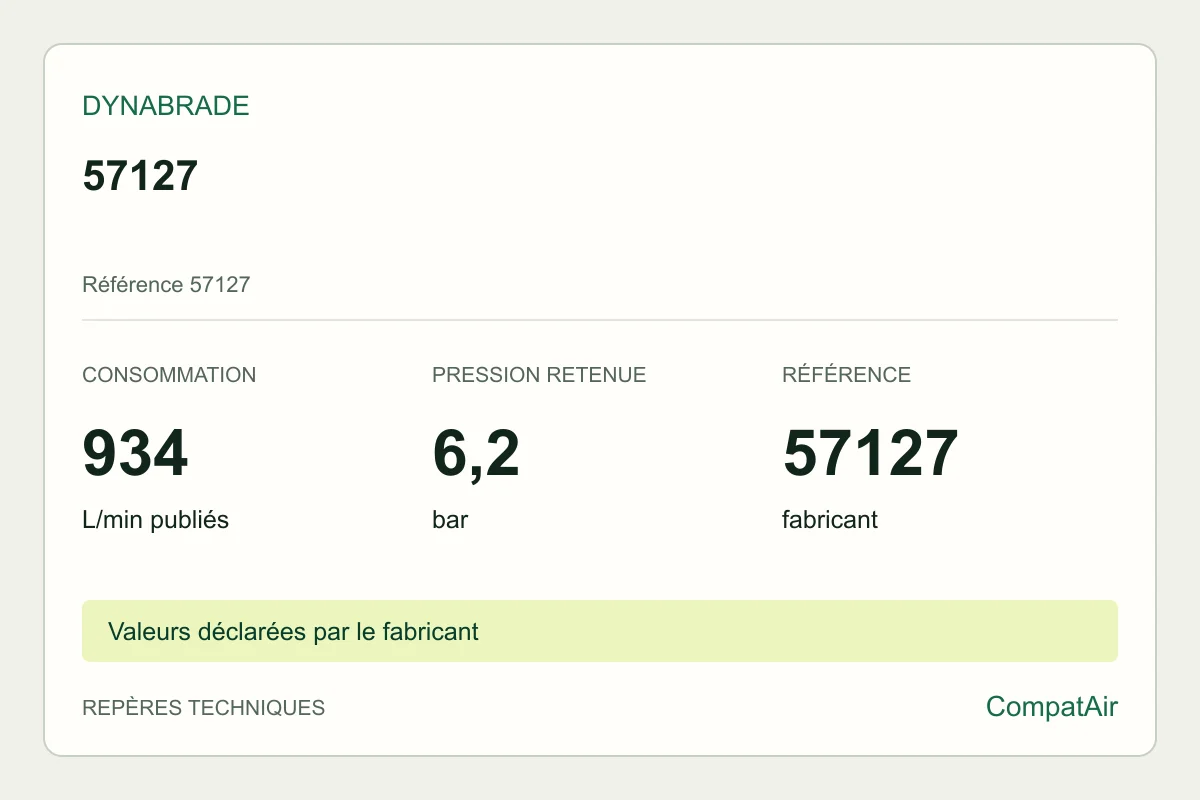Select the 57127 product title heading

140,176
